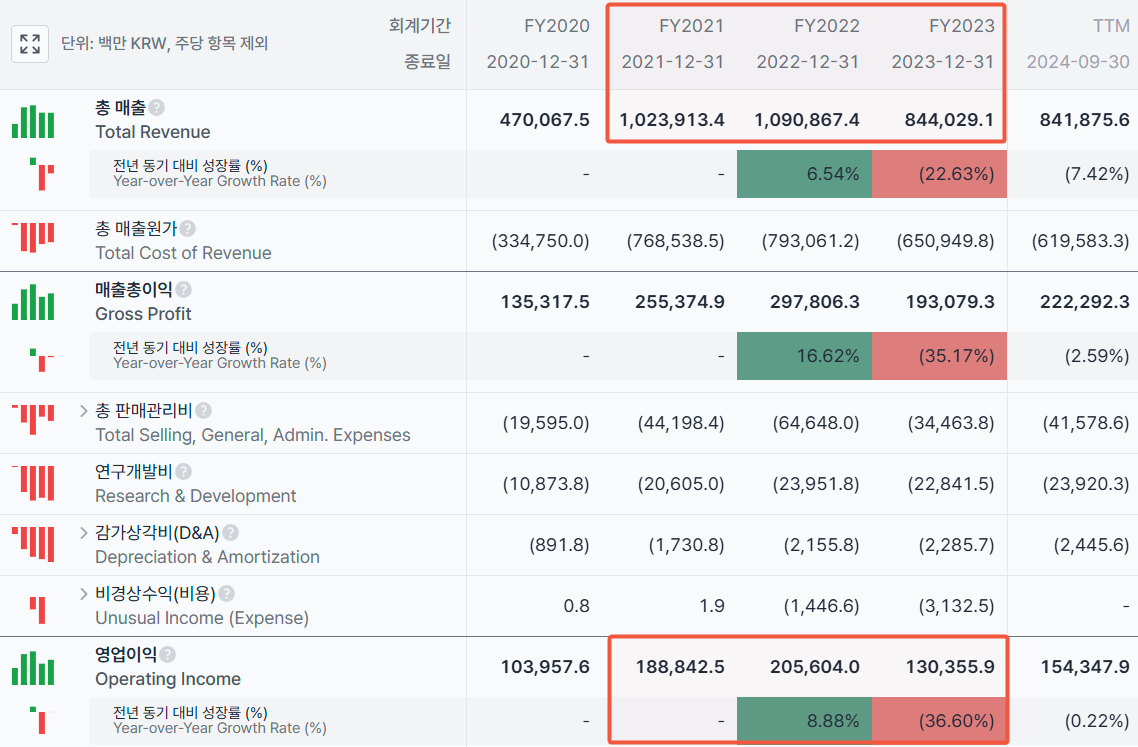
Task: Open the help tooltip for 연구개발비
Action: [x=183, y=472]
